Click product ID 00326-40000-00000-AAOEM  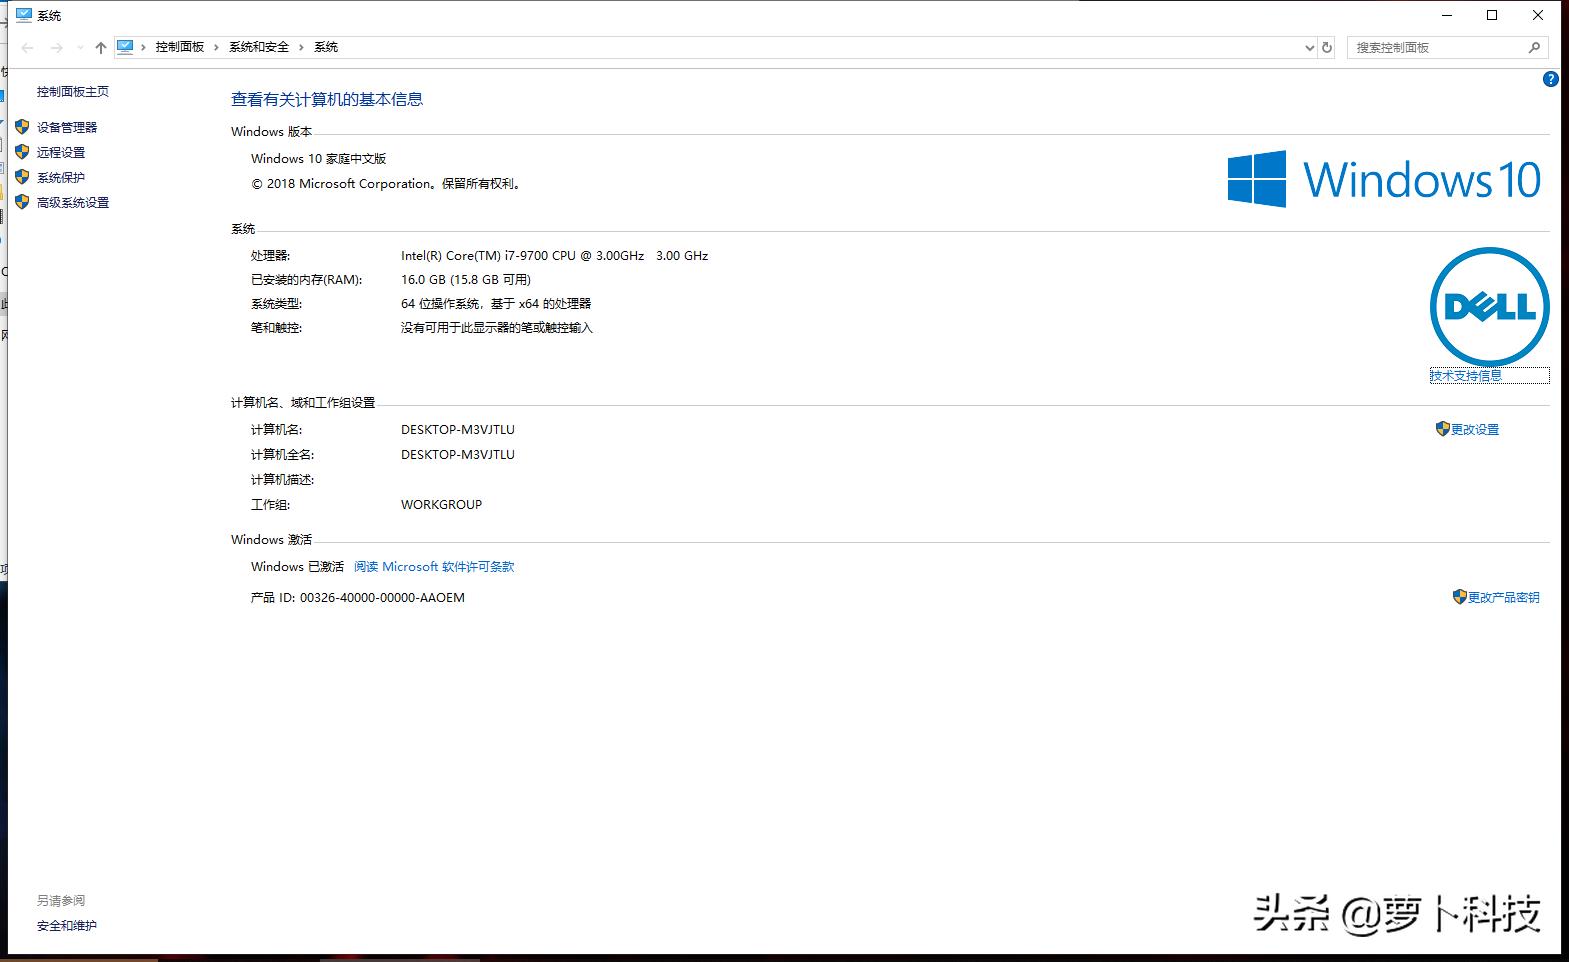point(382,598)
